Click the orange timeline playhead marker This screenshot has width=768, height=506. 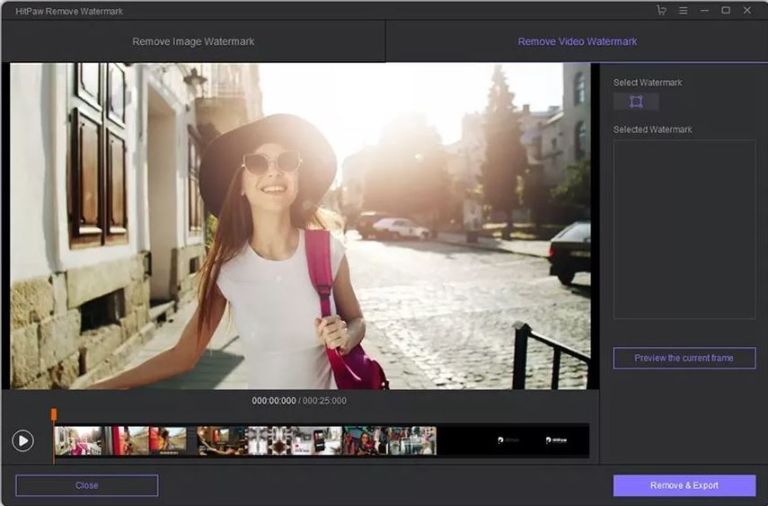54,415
